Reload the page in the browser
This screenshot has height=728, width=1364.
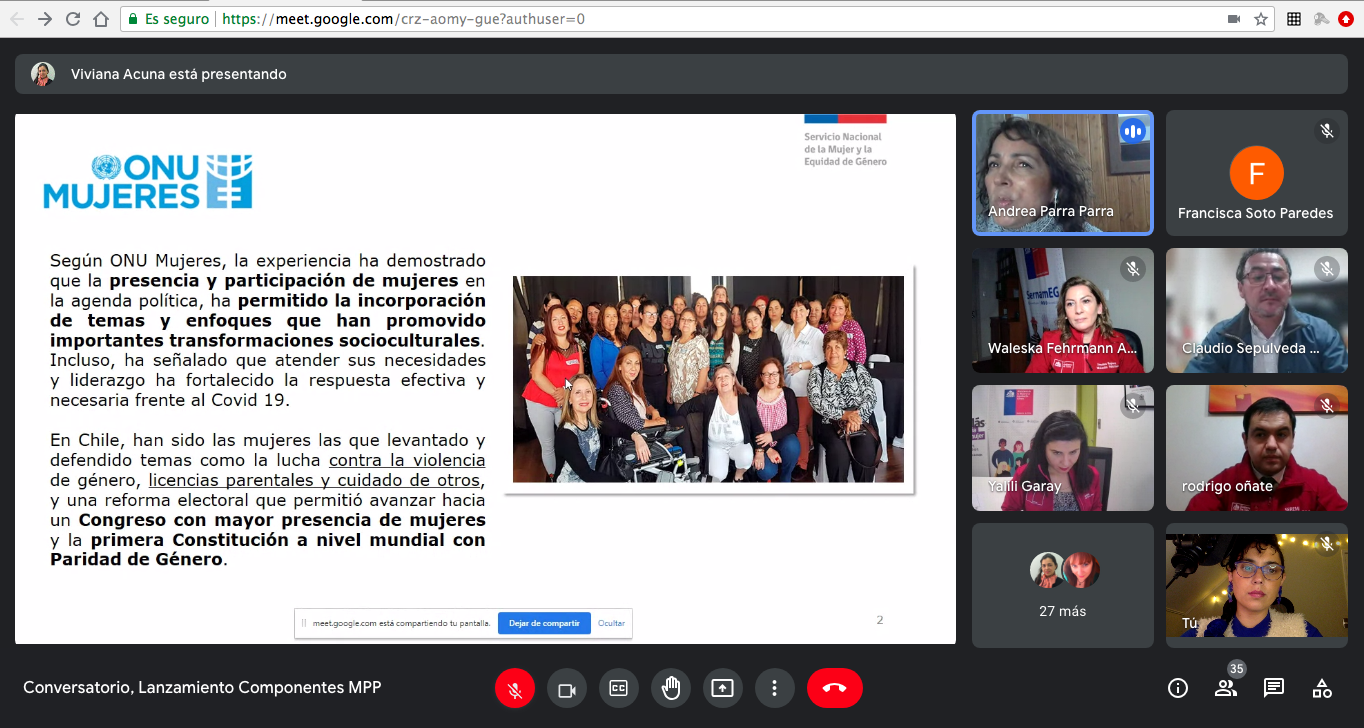73,19
